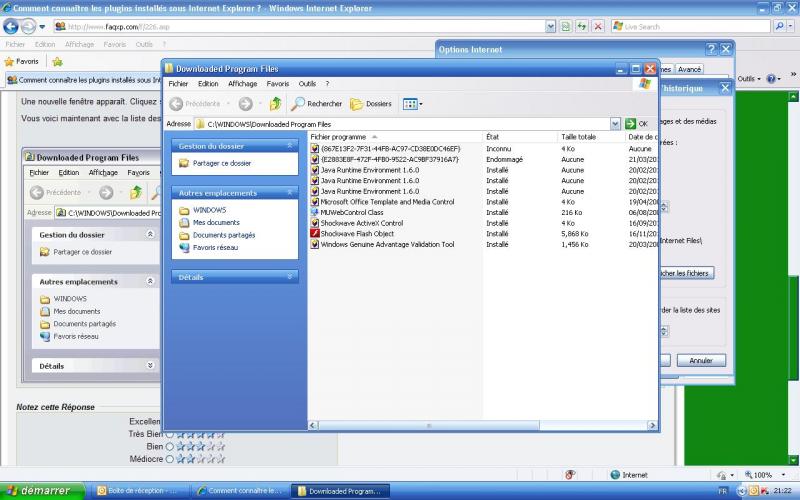Select the {E2883E8F-472F-4FB0...} entry icon

coord(315,159)
